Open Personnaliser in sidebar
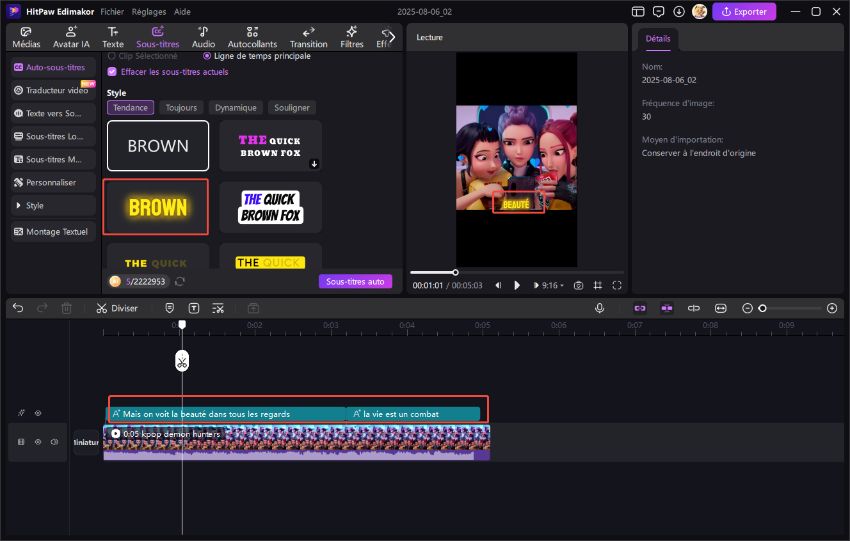 click(53, 182)
